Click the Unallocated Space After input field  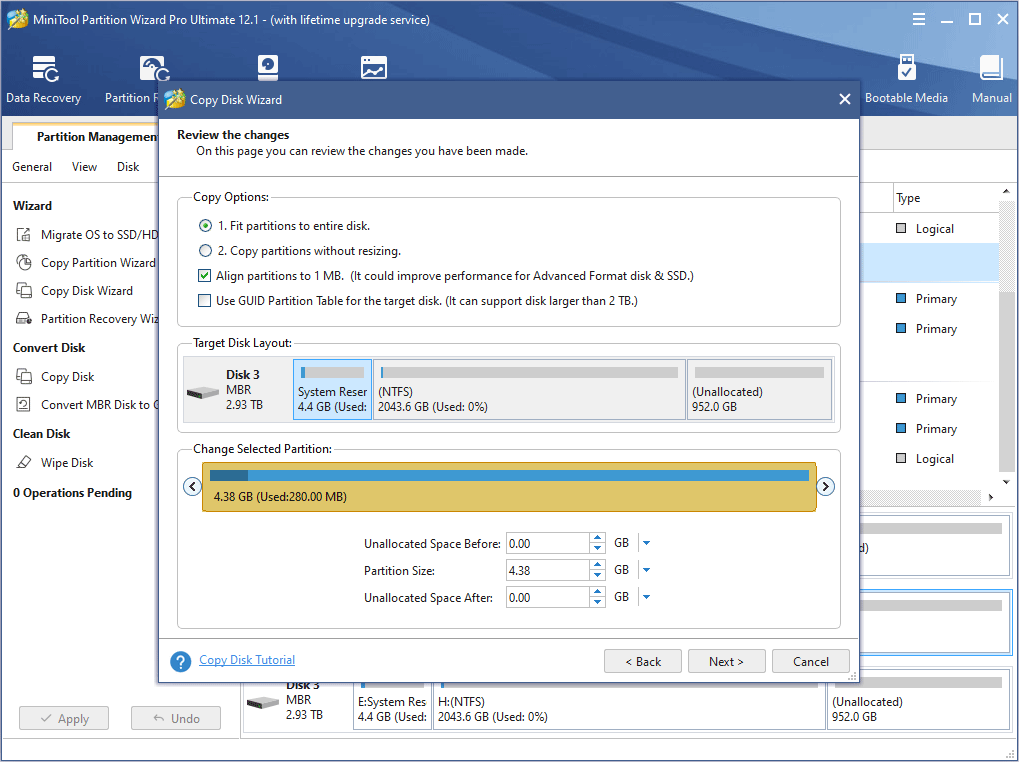click(548, 597)
